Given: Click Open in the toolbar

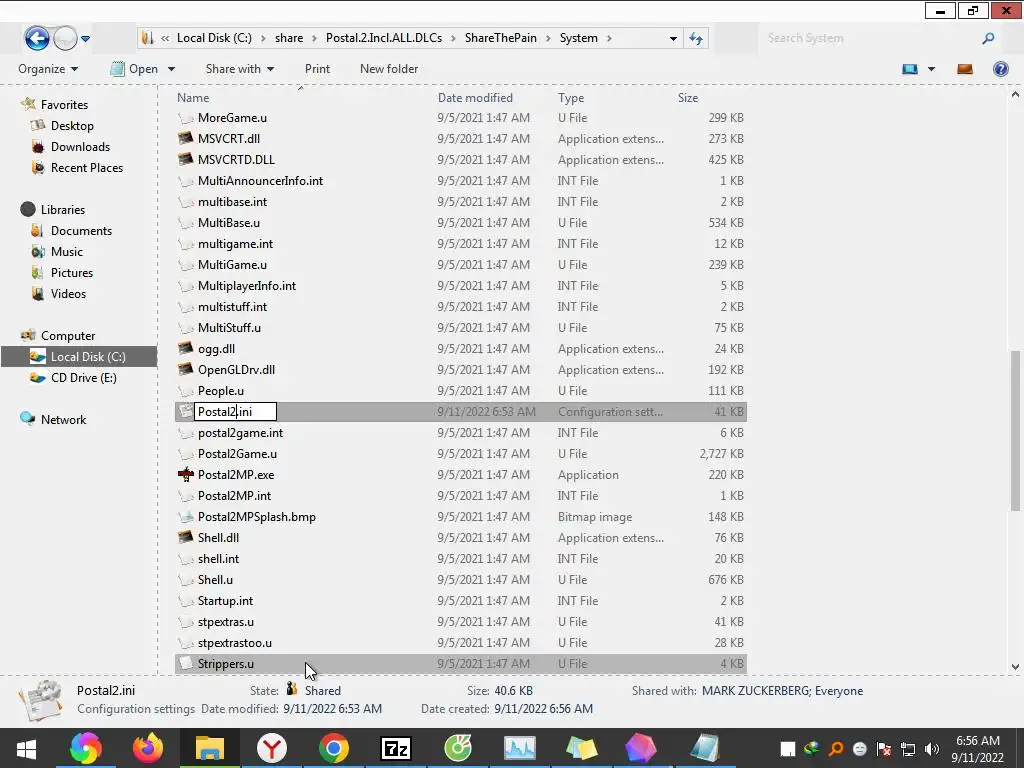Looking at the screenshot, I should point(135,69).
